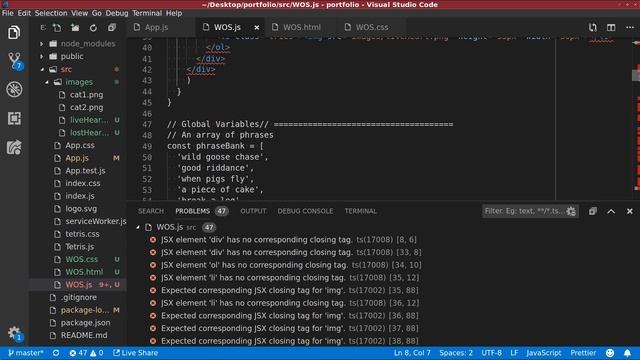Send feedback via smiley icon

pos(610,353)
